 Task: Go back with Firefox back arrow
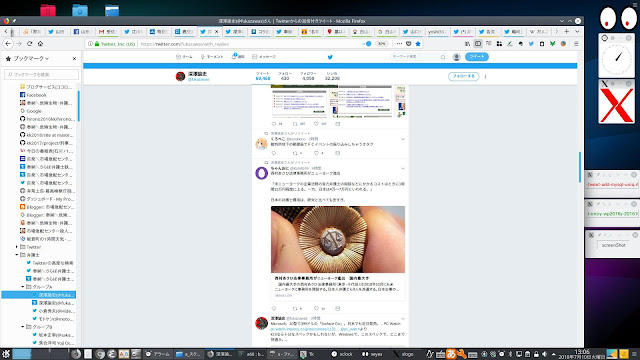click(8, 44)
